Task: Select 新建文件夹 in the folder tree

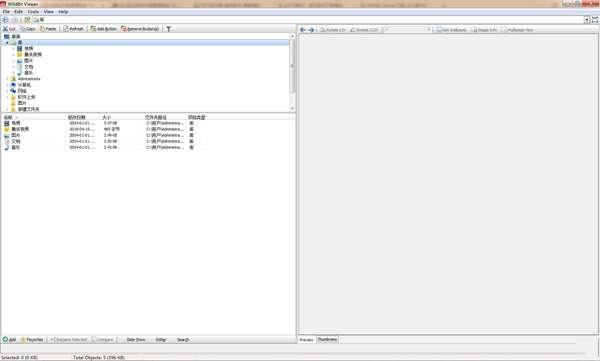Action: [28, 109]
